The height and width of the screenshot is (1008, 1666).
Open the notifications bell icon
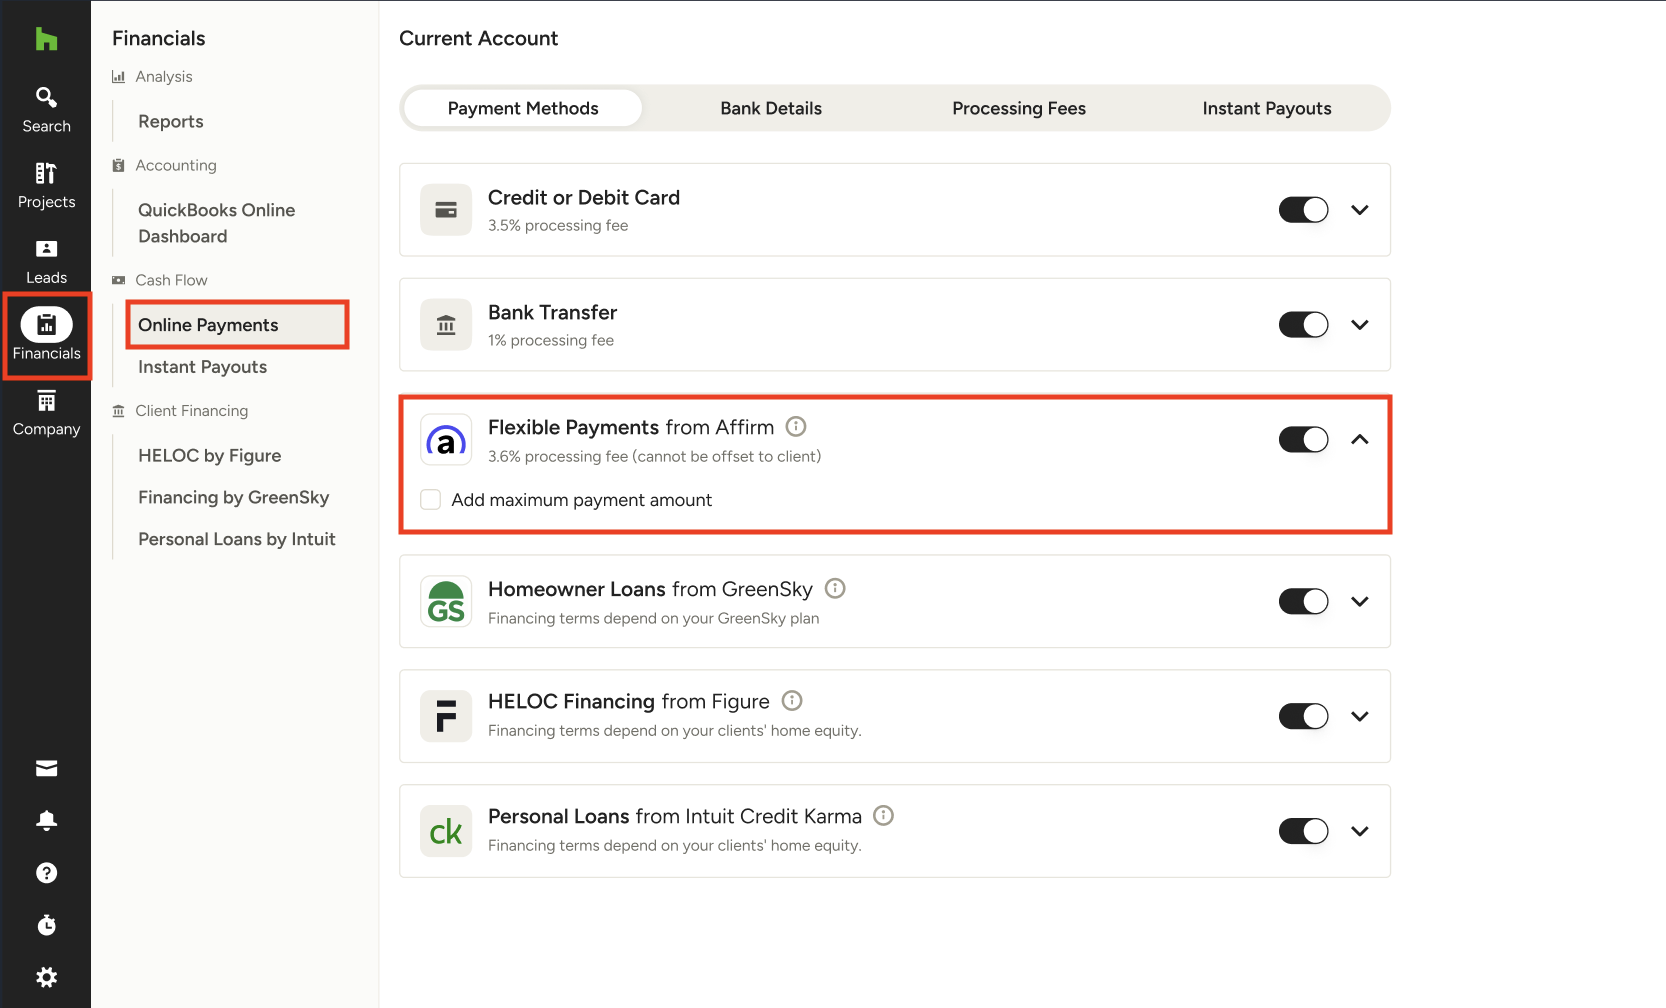46,821
